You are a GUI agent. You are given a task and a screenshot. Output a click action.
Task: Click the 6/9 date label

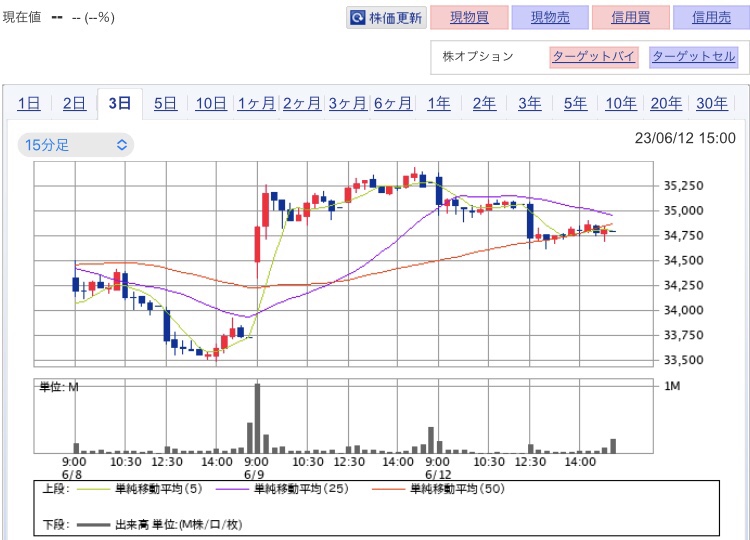tap(254, 474)
